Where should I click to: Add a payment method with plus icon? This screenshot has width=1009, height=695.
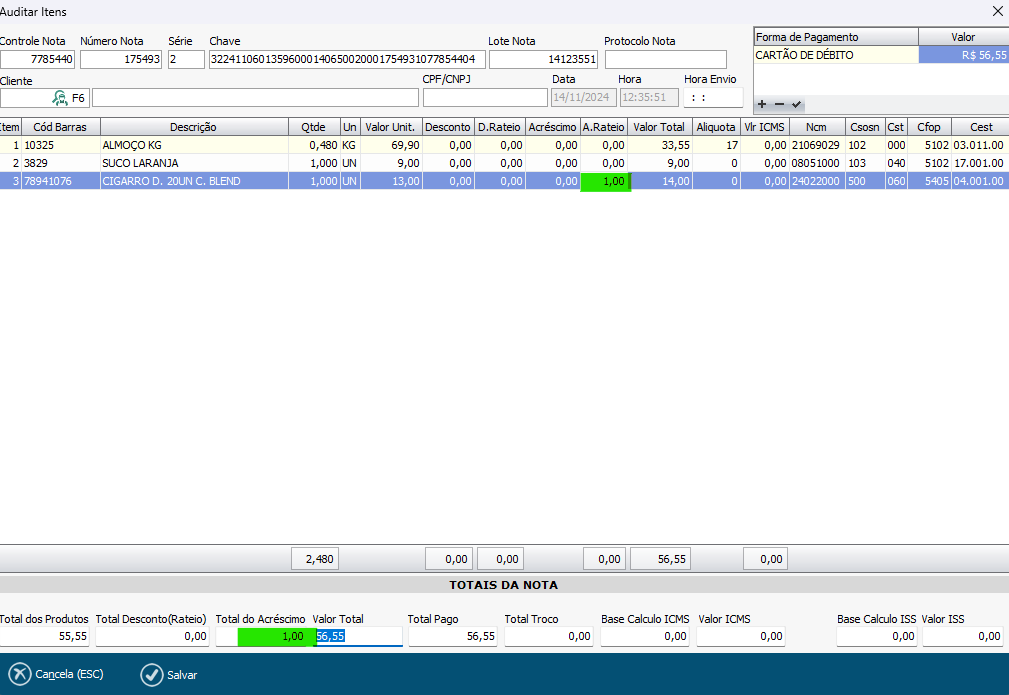pos(762,104)
